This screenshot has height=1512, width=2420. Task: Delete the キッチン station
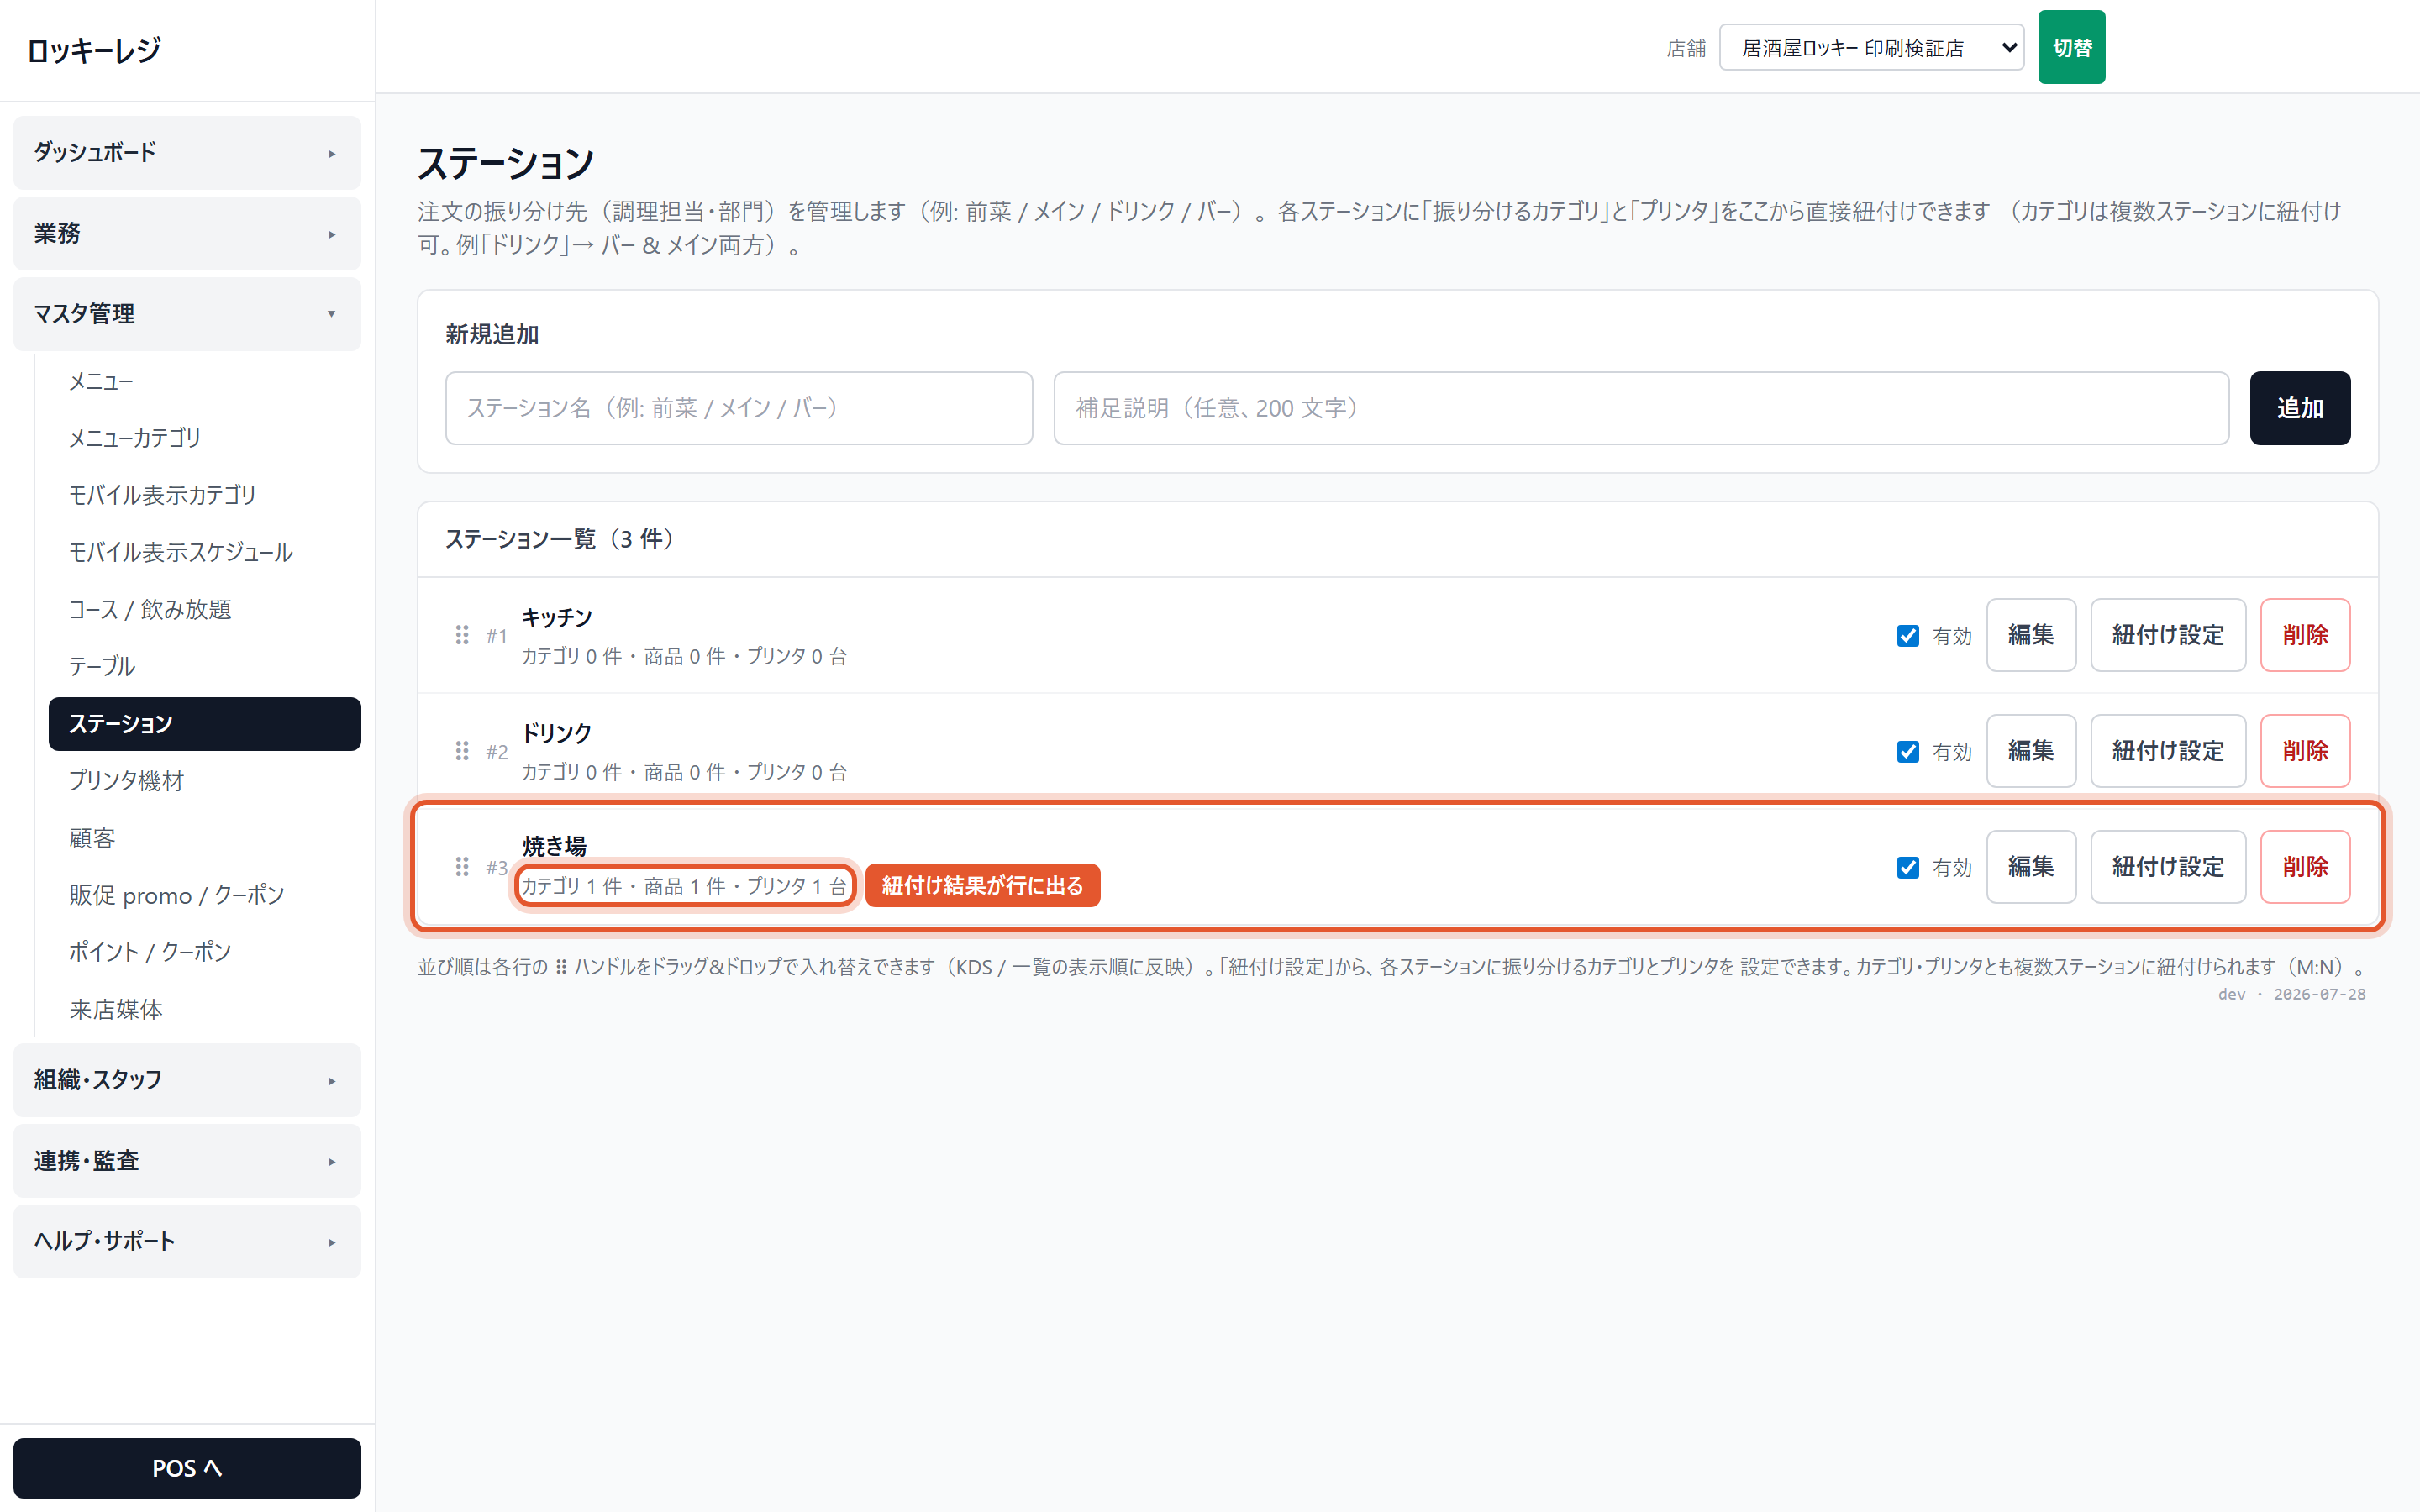click(2304, 635)
